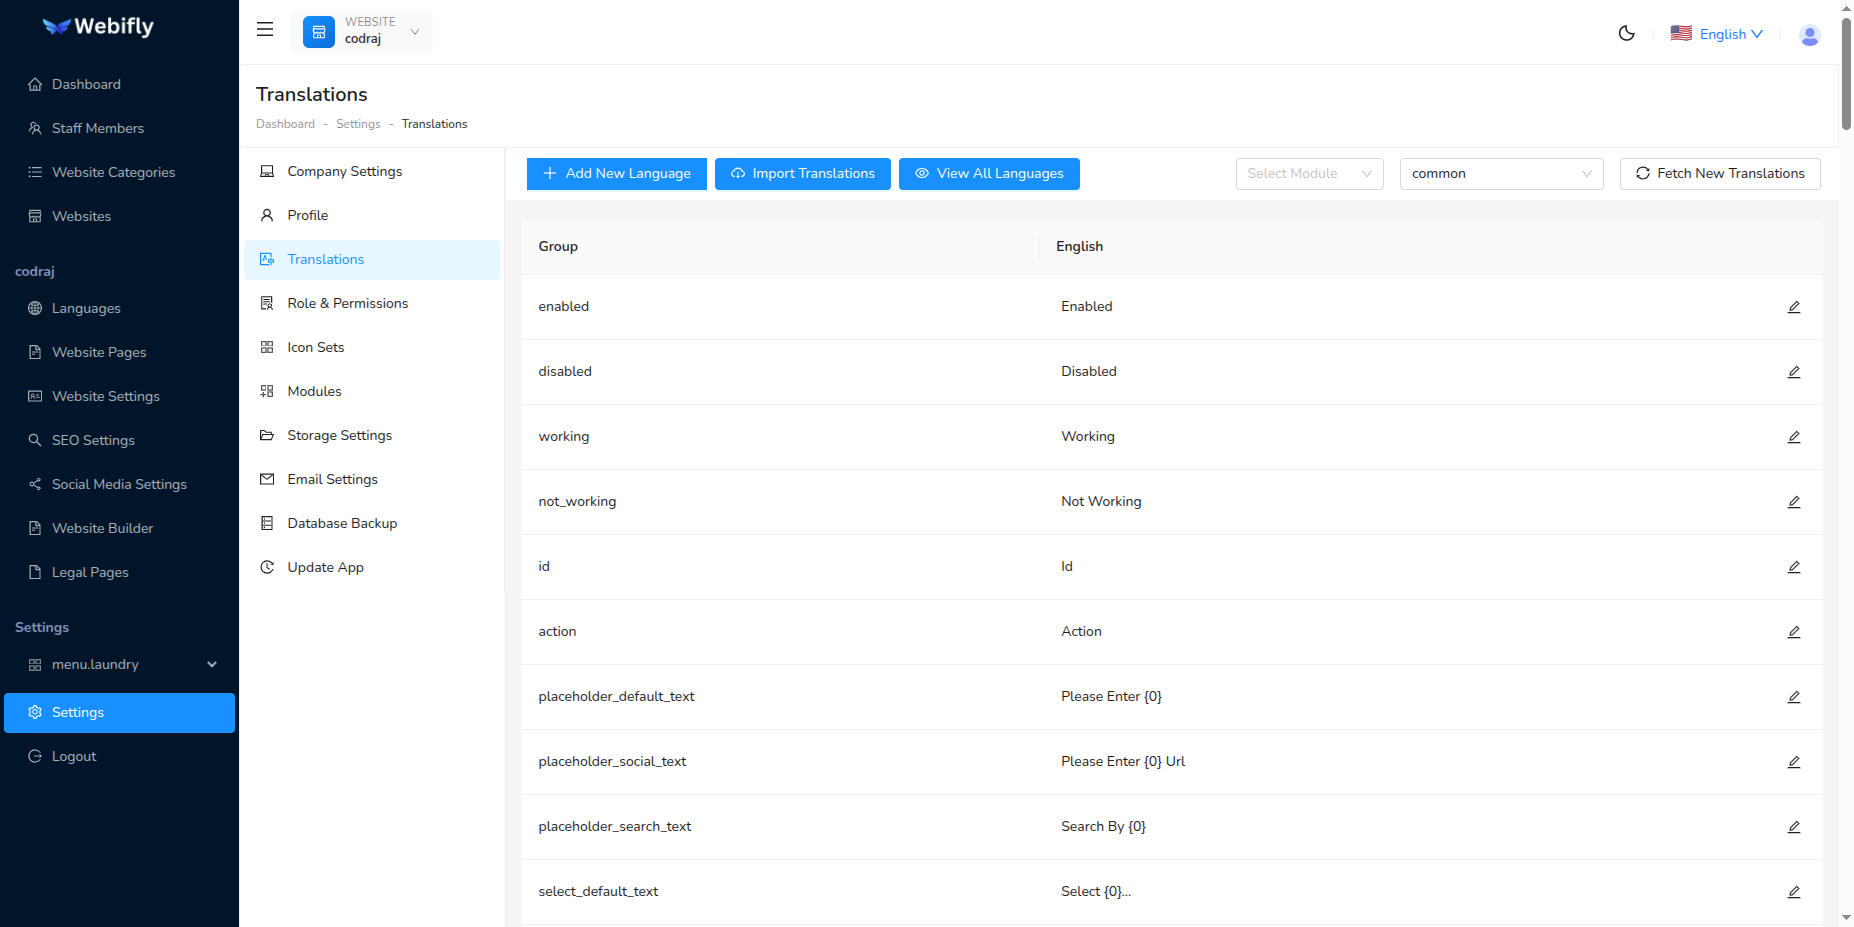Edit the 'disabled' translation row
The height and width of the screenshot is (927, 1854).
coord(1793,372)
